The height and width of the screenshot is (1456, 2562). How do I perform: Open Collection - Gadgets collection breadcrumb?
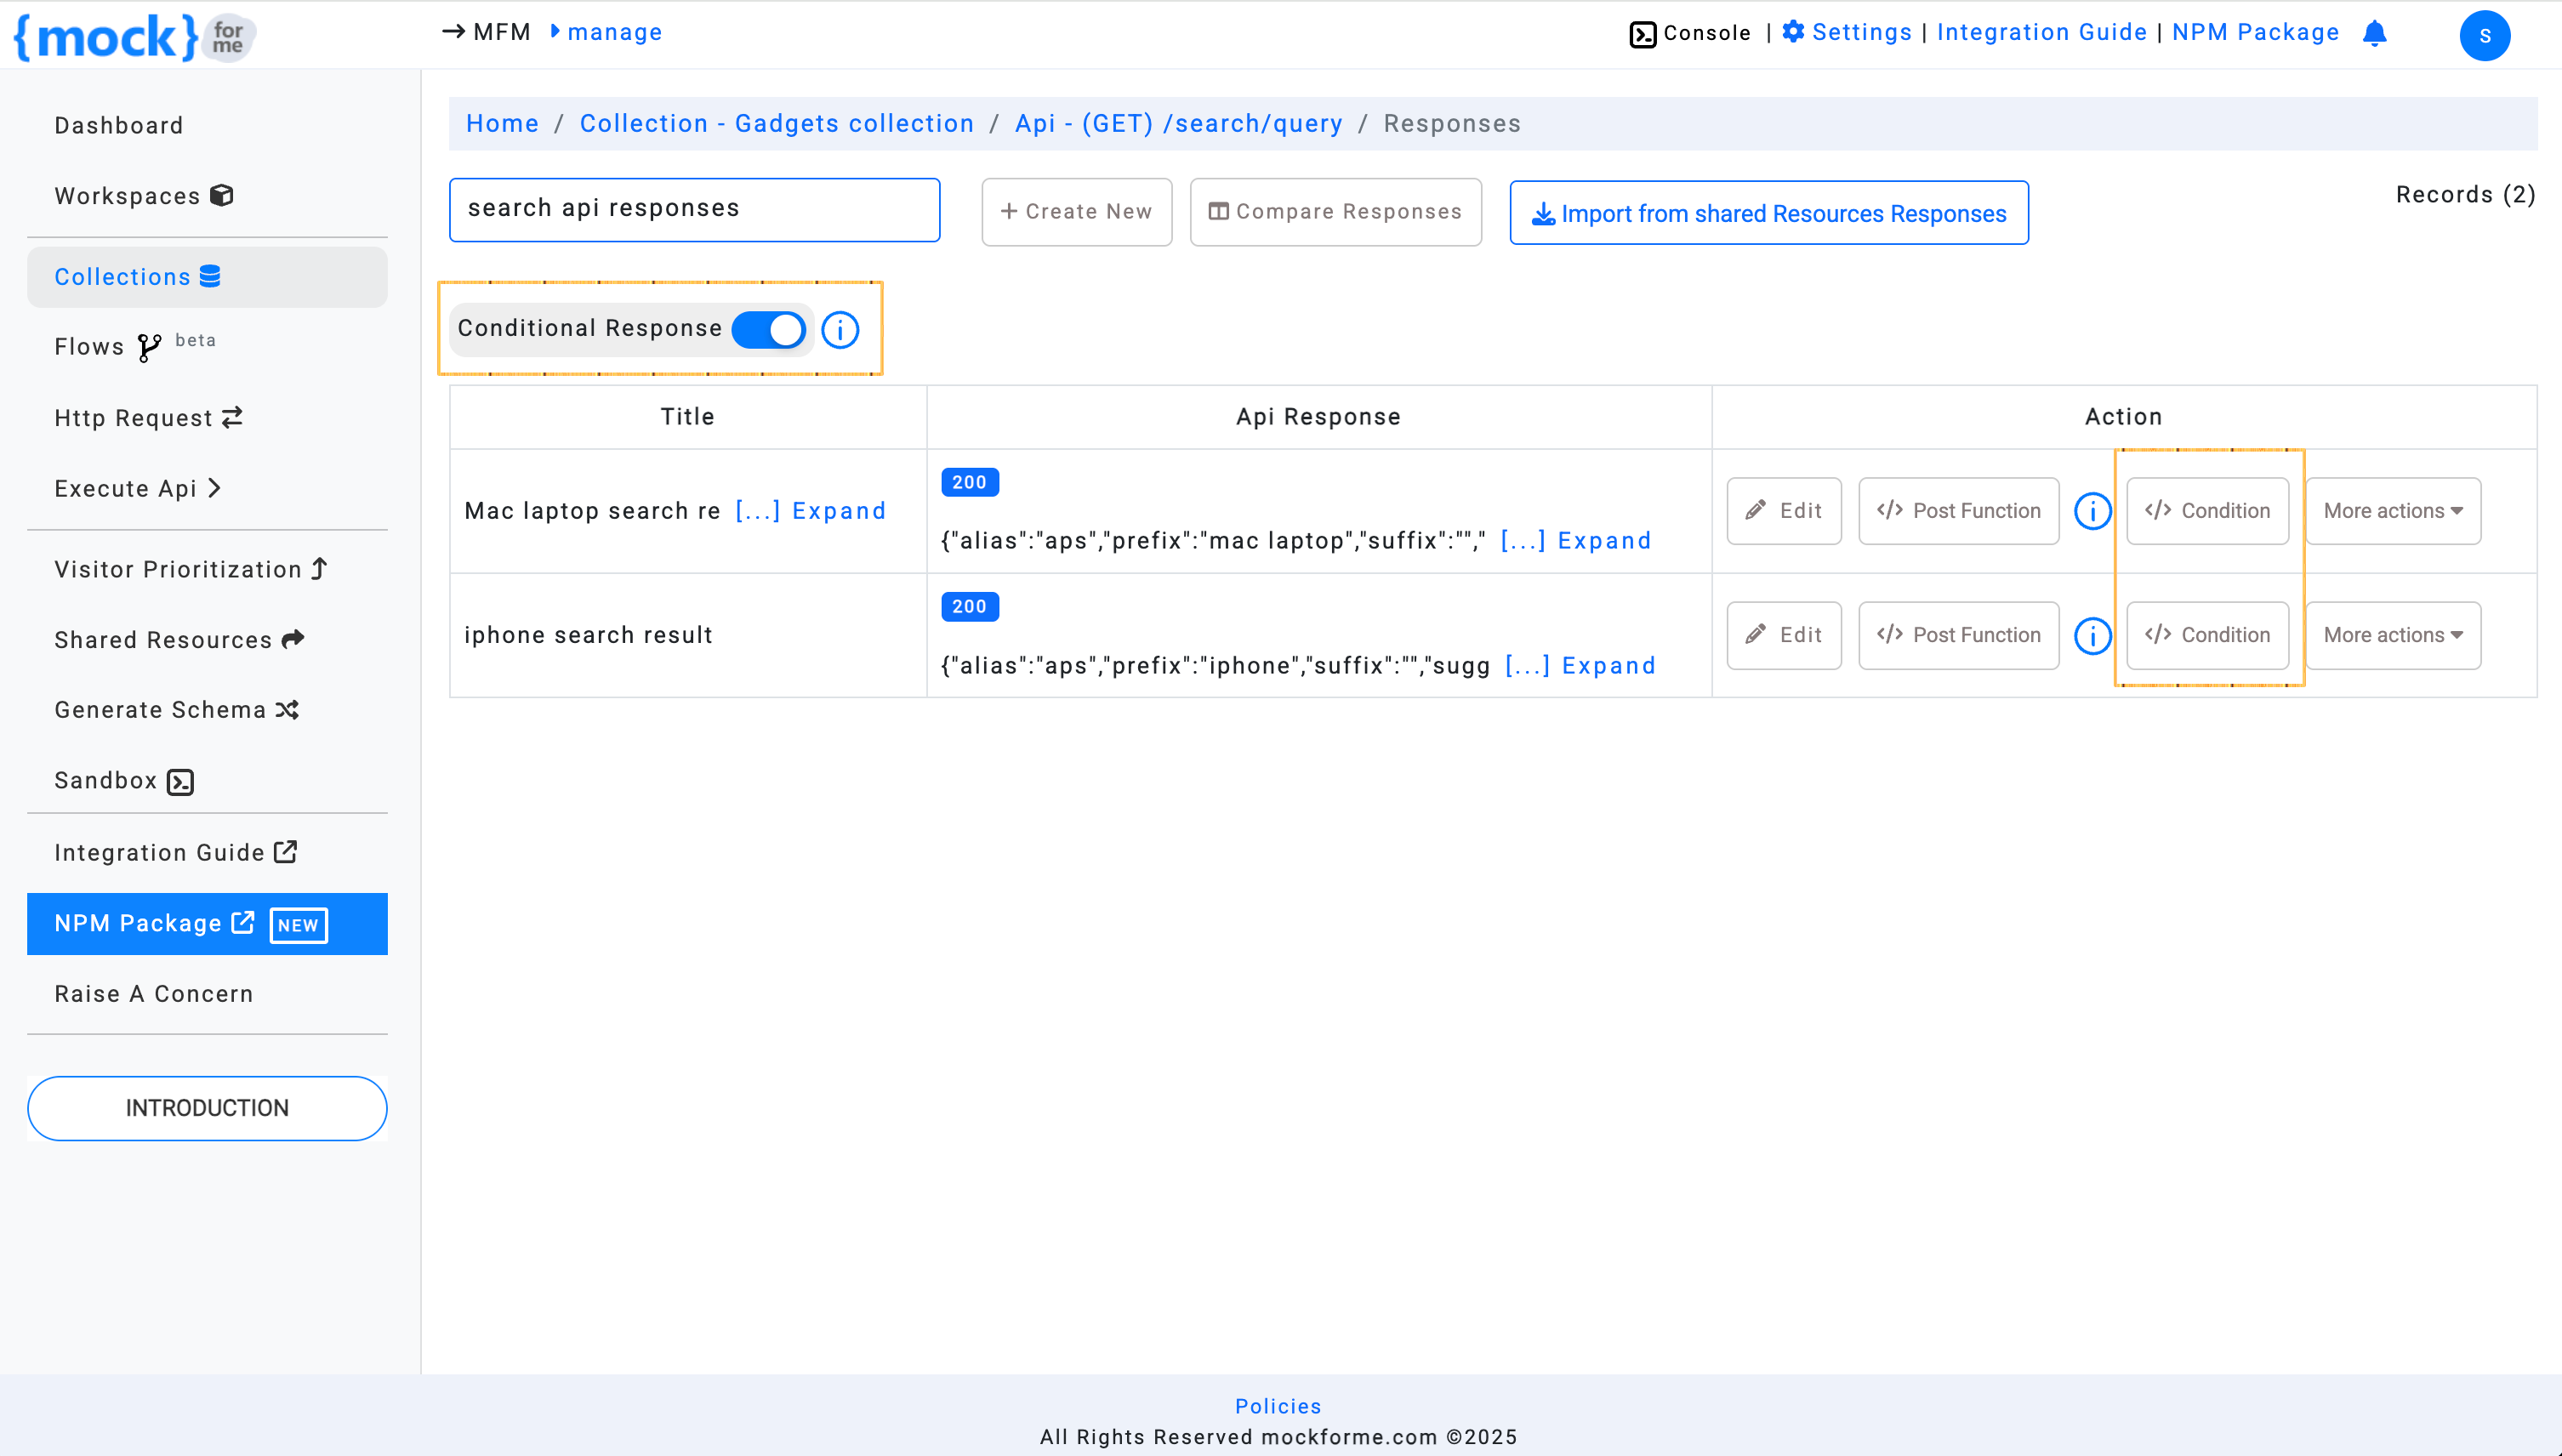777,124
